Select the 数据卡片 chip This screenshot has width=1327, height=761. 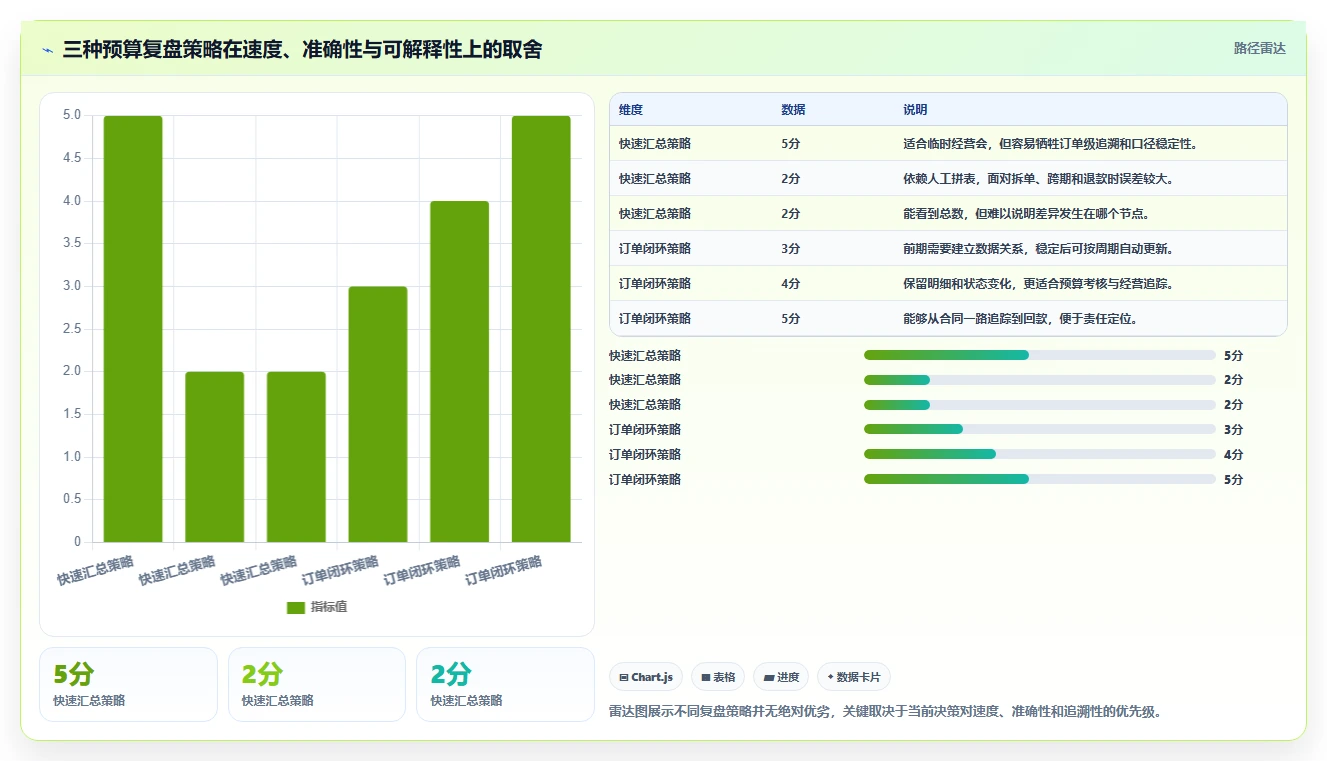(x=854, y=677)
